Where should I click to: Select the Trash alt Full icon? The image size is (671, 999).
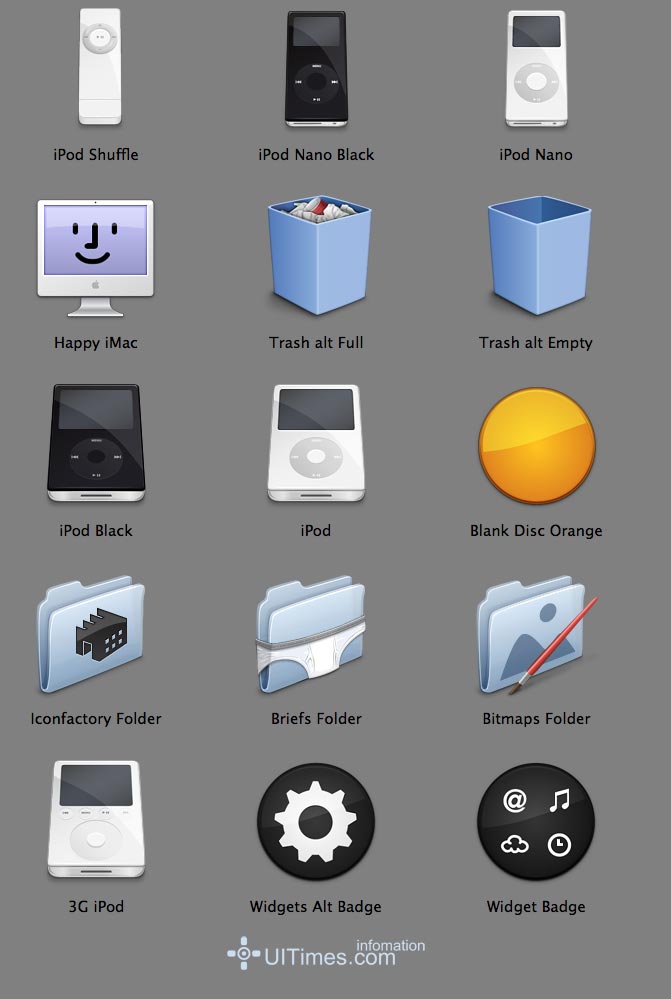pos(319,255)
